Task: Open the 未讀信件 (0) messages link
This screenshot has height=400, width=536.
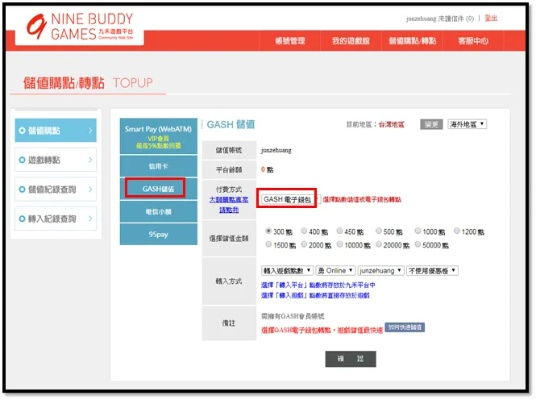Action: click(456, 18)
